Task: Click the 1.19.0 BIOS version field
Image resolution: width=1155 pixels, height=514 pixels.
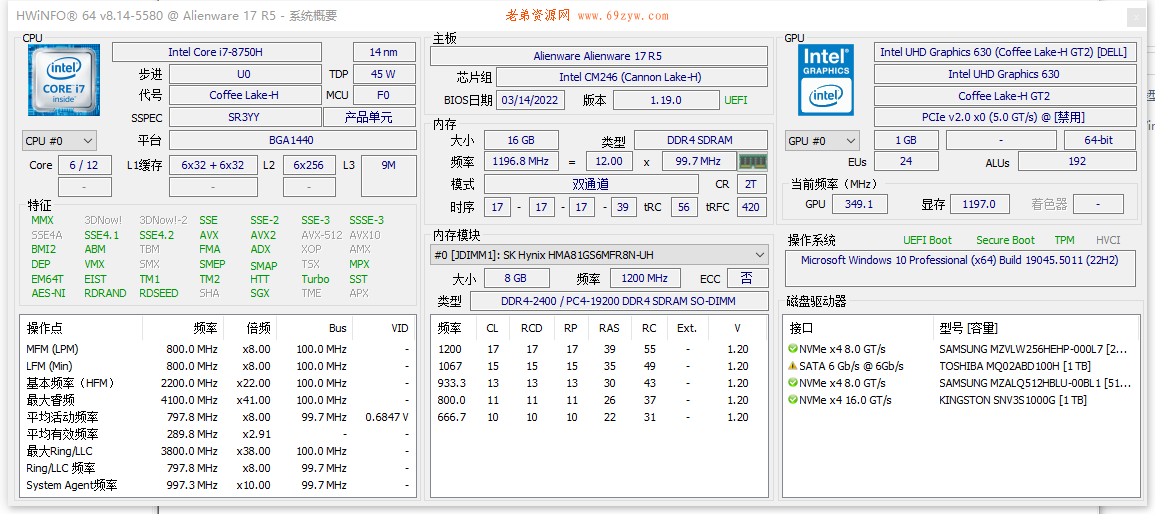Action: [666, 100]
